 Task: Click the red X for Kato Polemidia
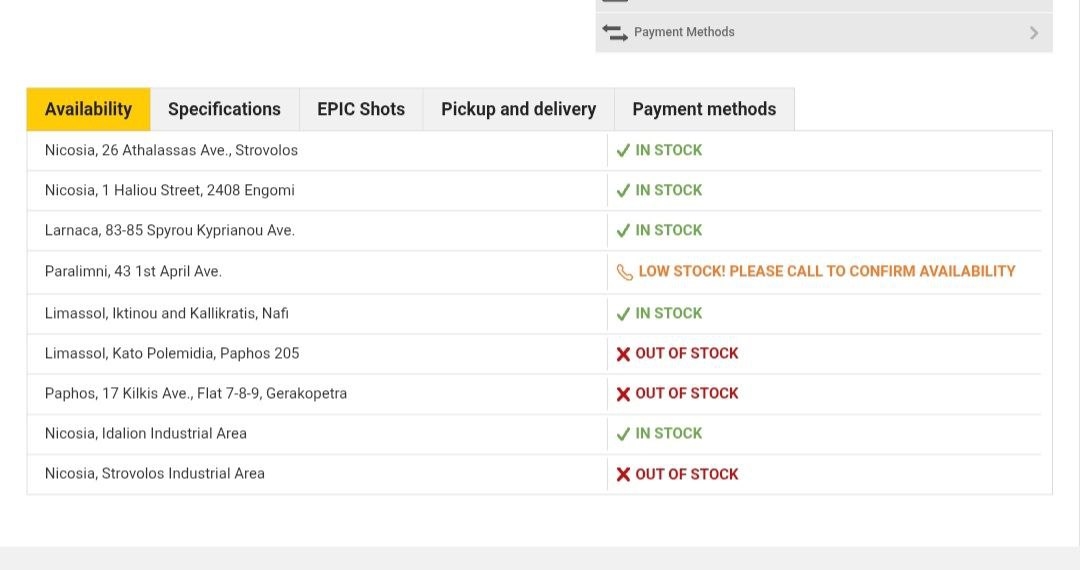tap(623, 354)
